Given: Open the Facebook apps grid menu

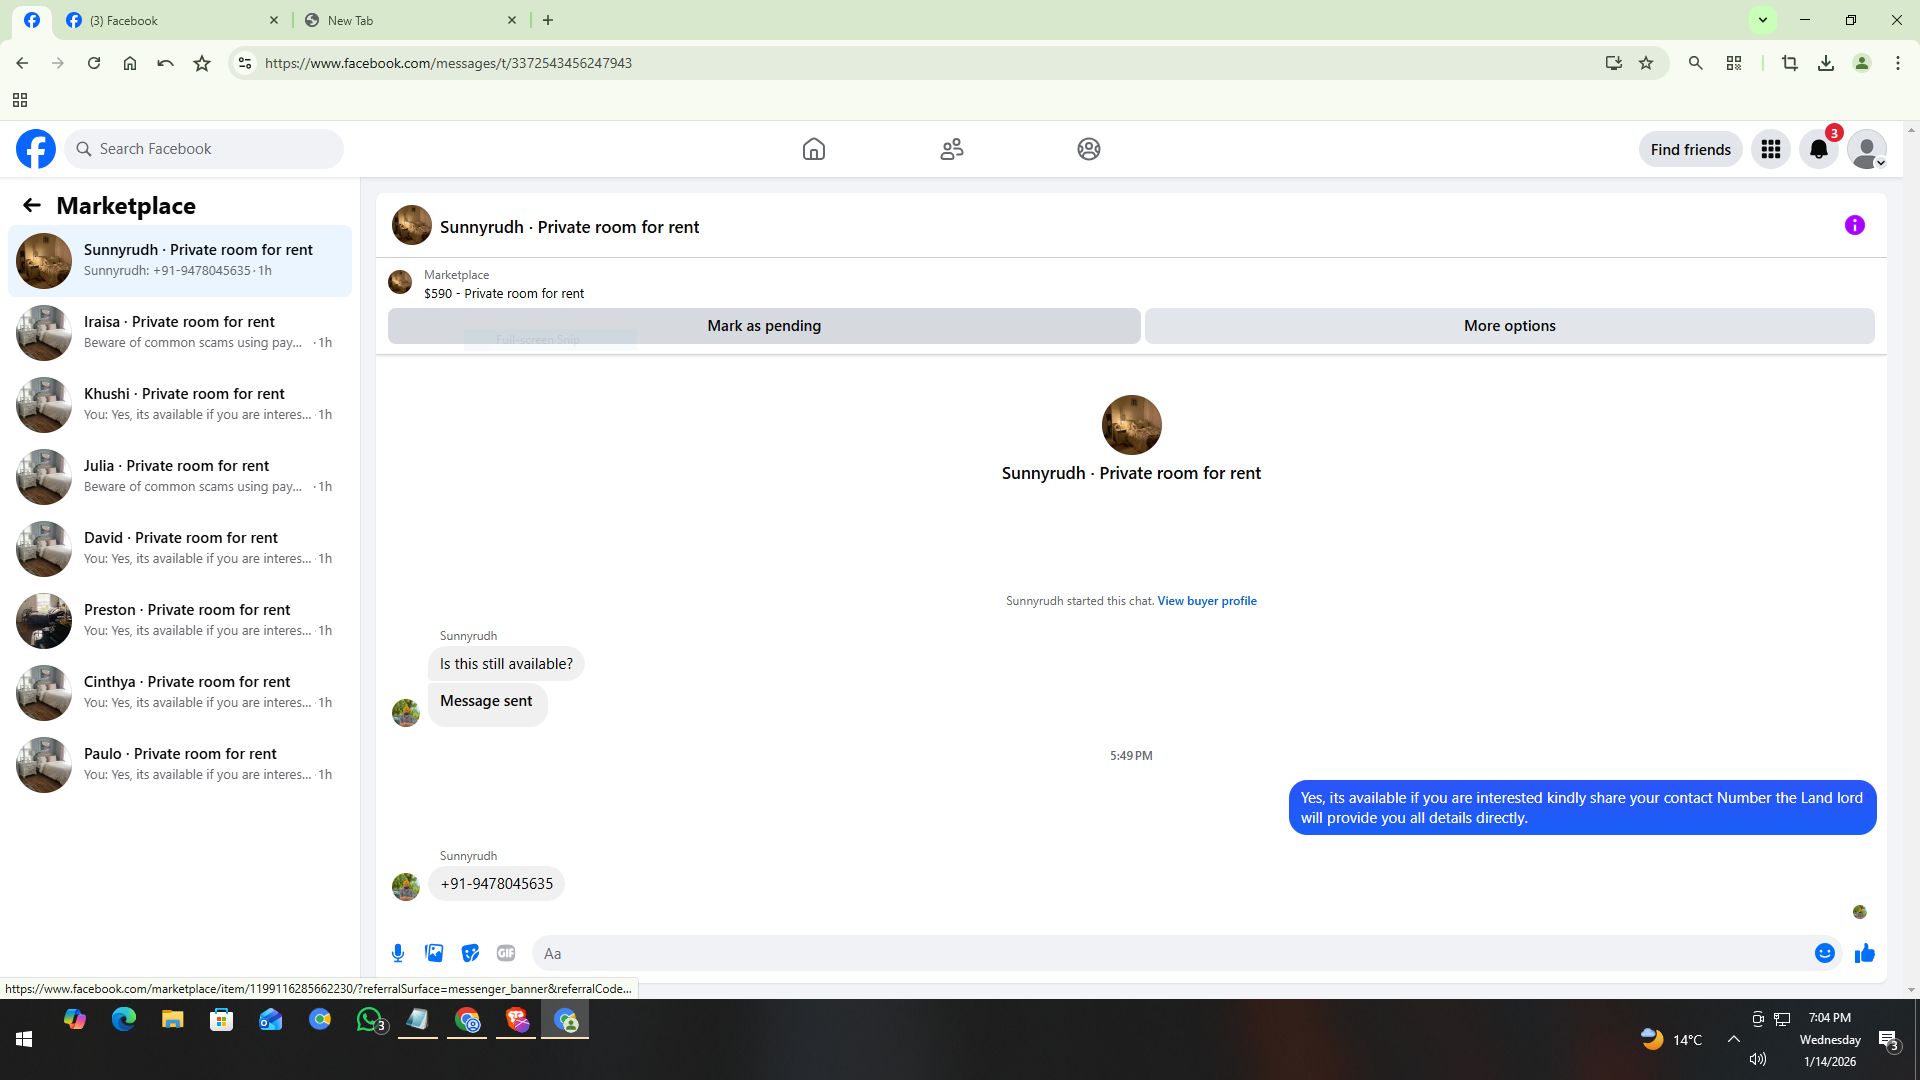Looking at the screenshot, I should [x=1770, y=149].
